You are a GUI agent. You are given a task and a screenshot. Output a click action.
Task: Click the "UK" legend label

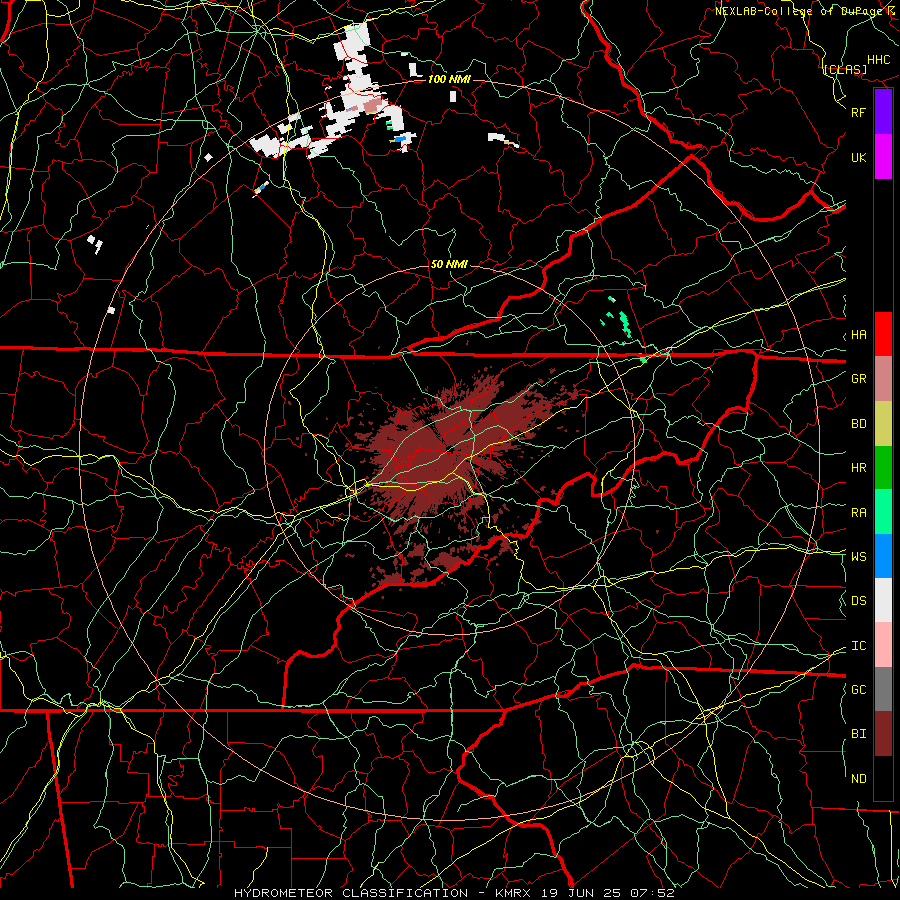(x=858, y=157)
